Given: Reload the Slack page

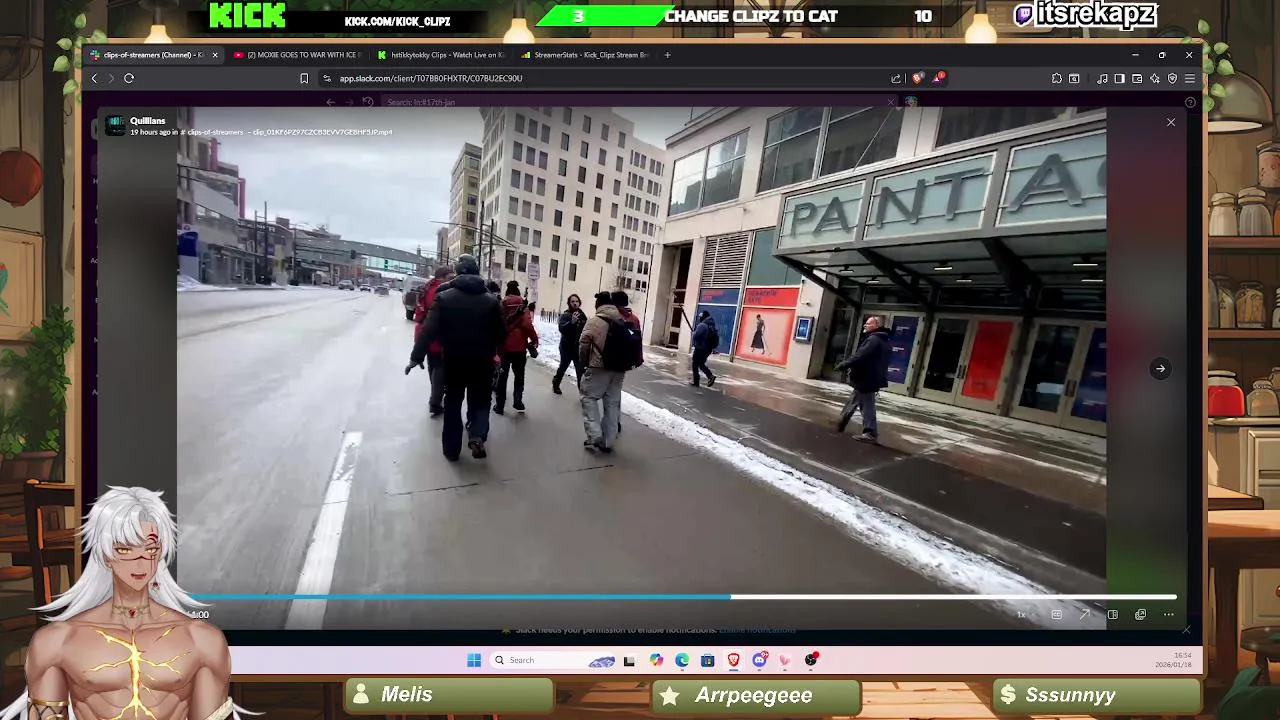Looking at the screenshot, I should 129,78.
